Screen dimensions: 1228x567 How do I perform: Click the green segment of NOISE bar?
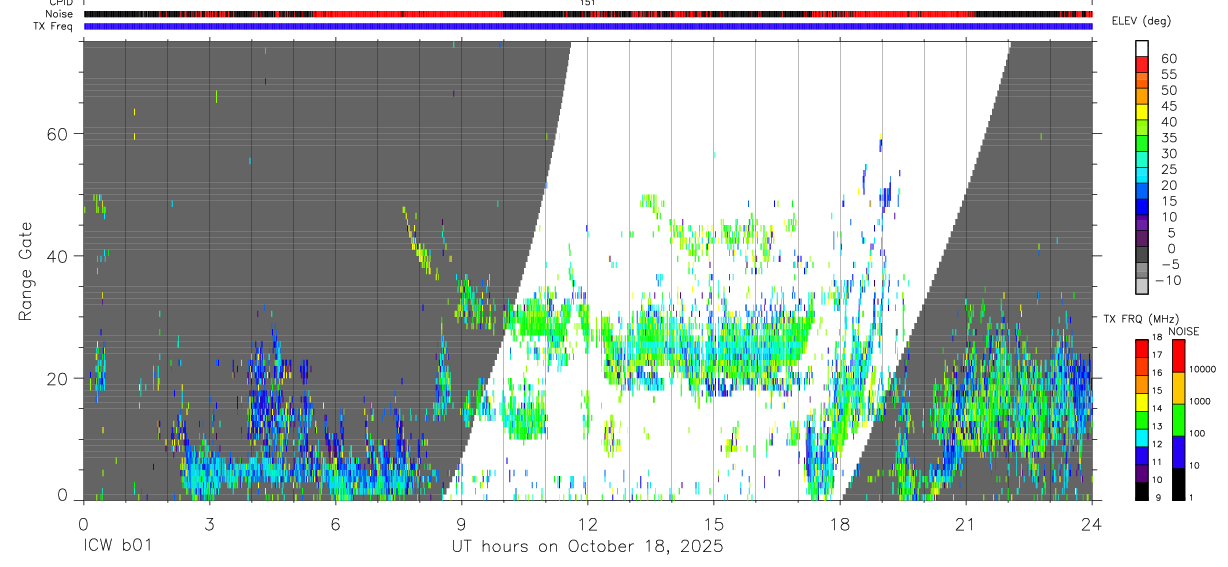point(1178,420)
